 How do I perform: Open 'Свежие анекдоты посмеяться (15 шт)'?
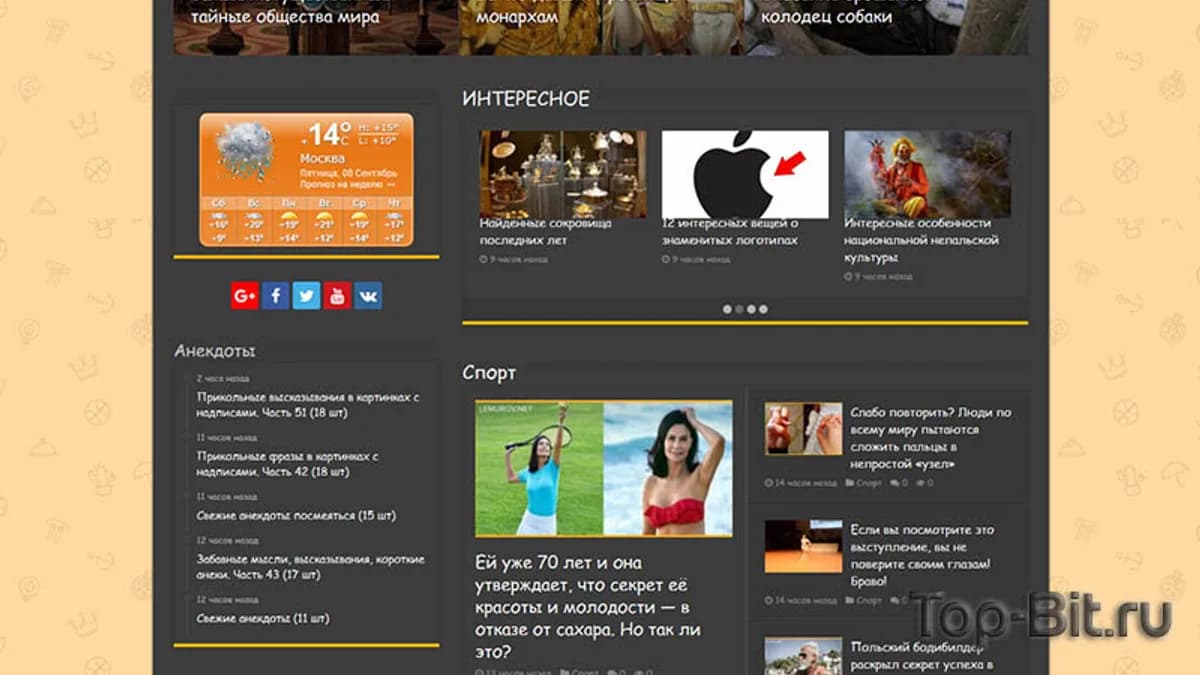(296, 515)
